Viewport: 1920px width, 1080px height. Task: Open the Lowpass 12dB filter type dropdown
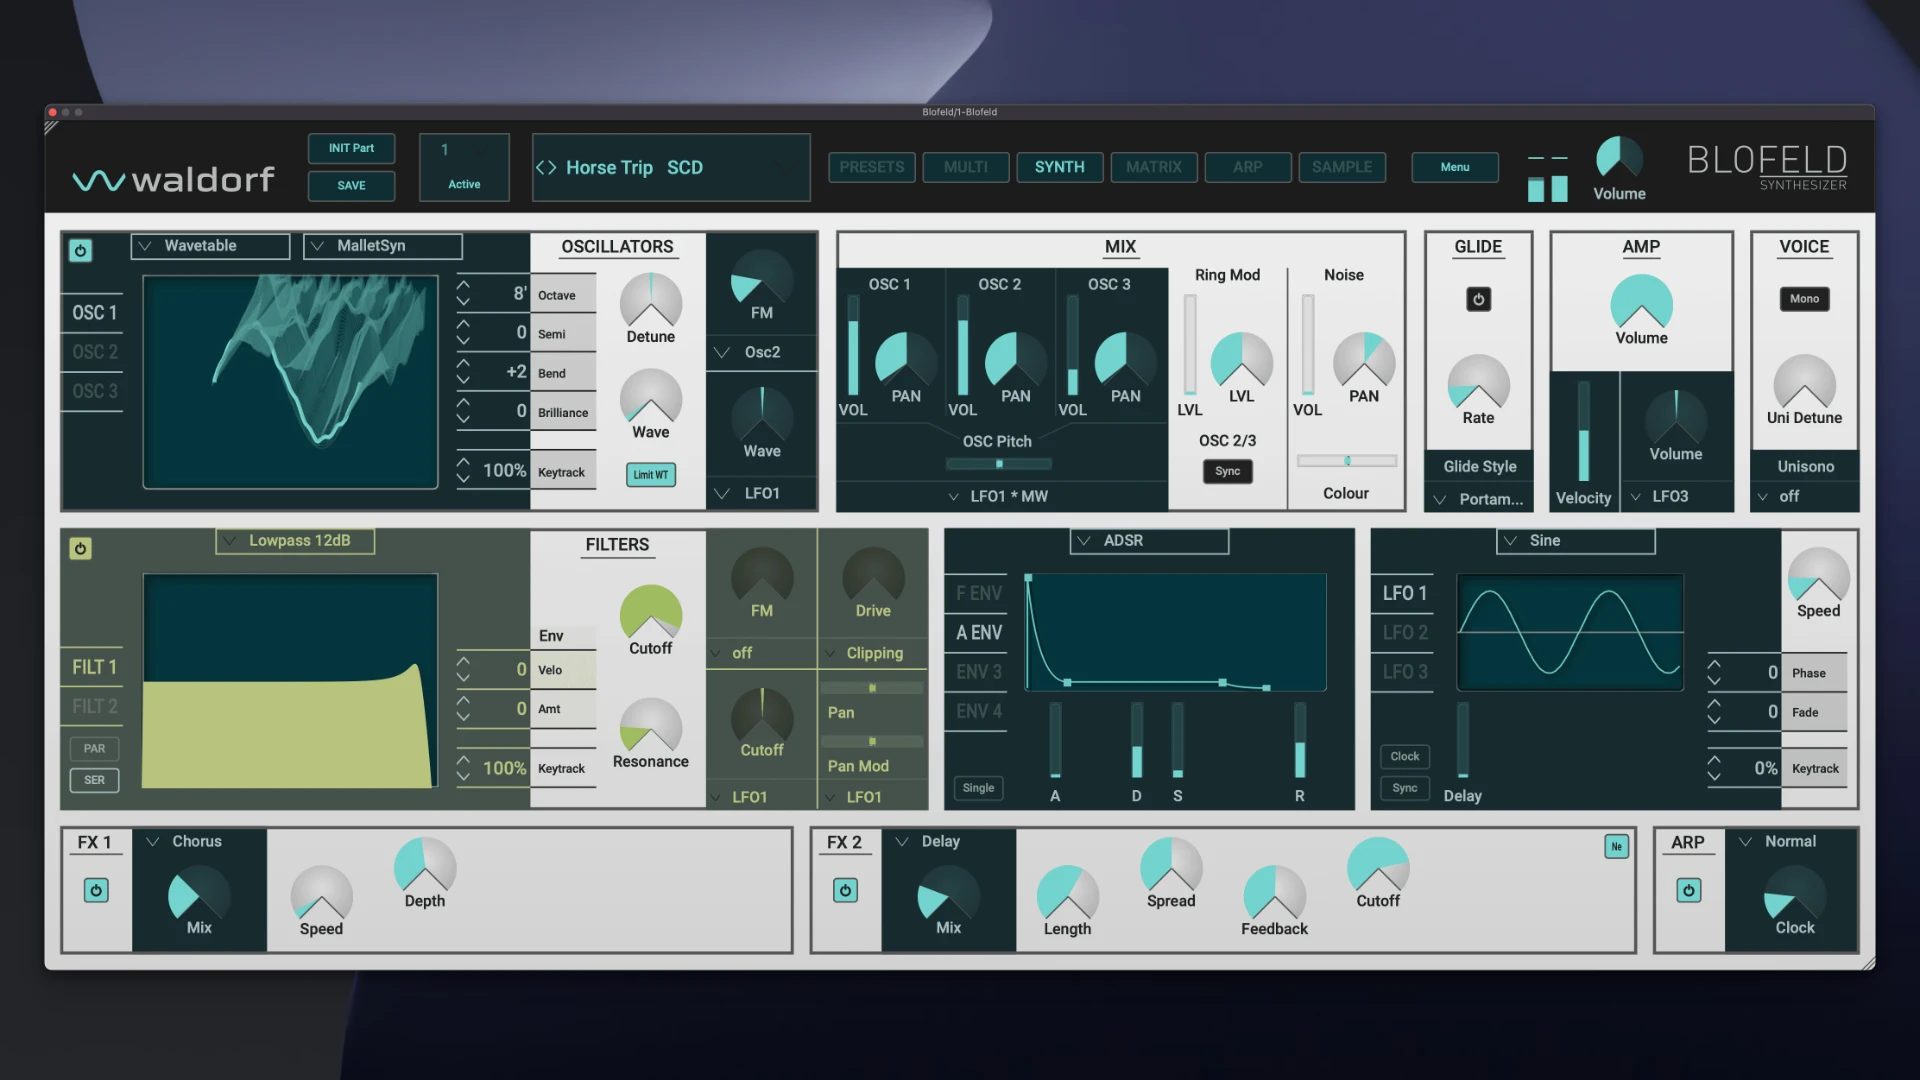click(294, 540)
